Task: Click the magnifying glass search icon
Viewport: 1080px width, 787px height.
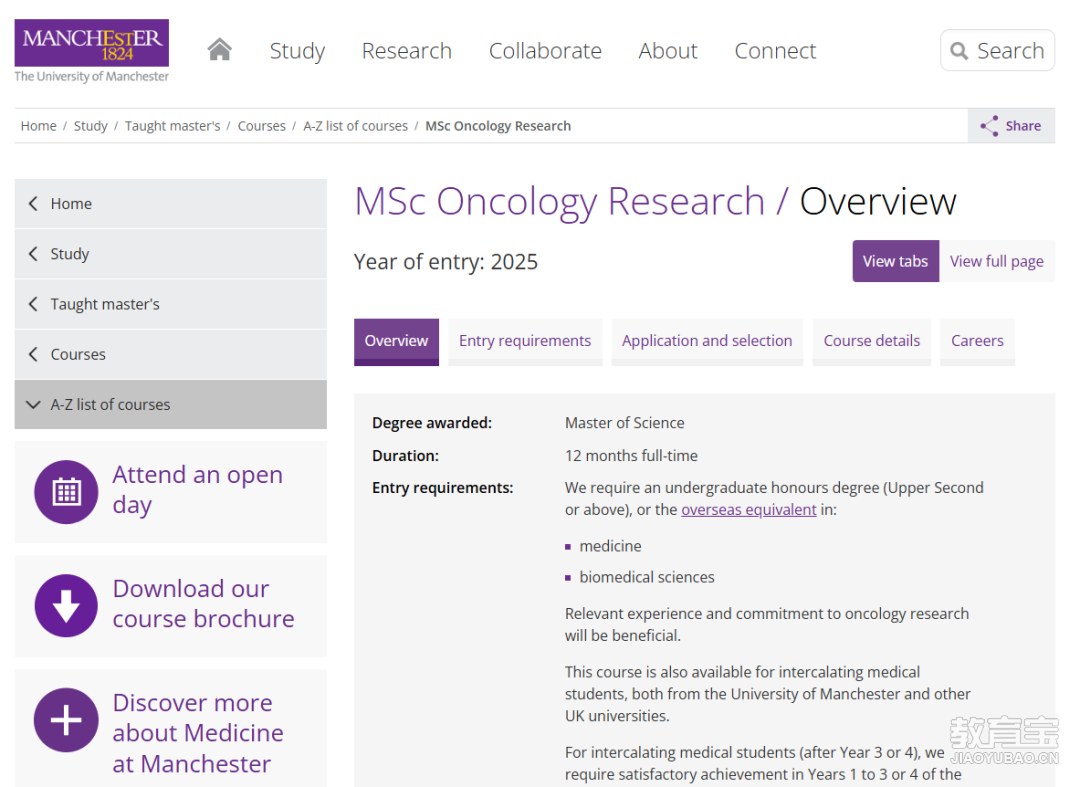Action: click(959, 51)
